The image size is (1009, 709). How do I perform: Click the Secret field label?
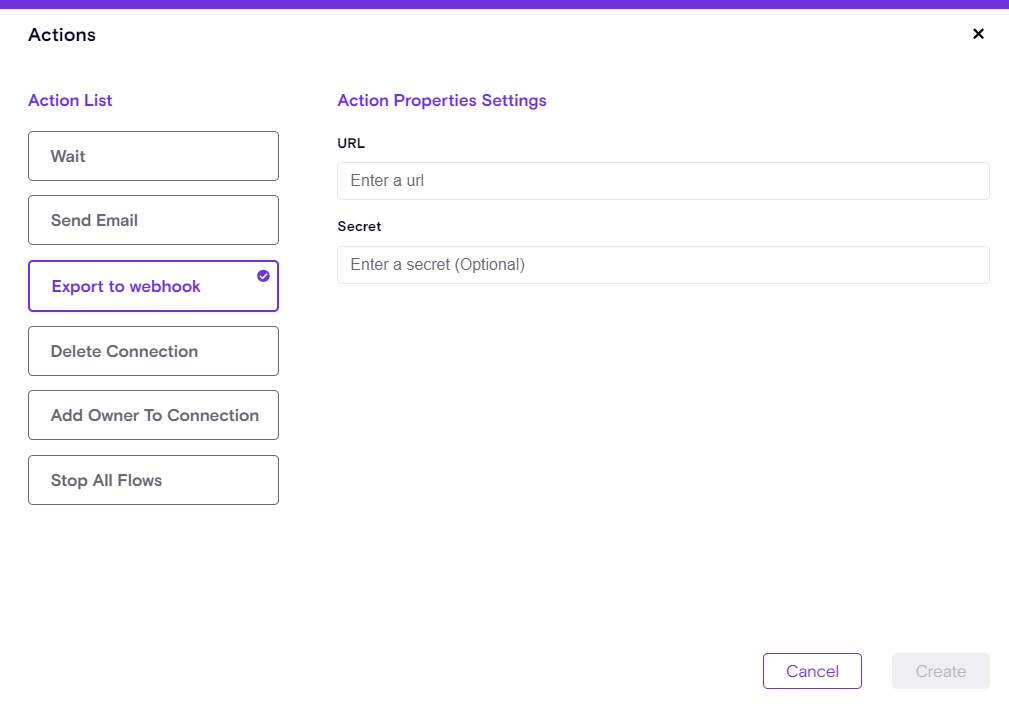[x=359, y=227]
